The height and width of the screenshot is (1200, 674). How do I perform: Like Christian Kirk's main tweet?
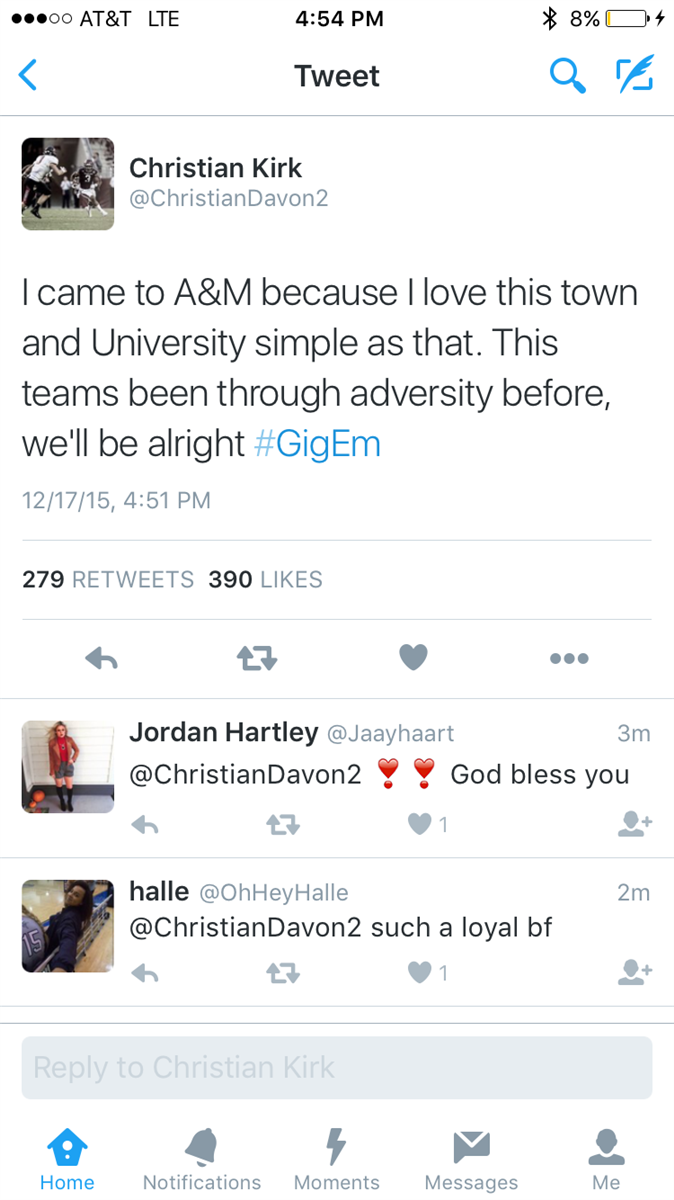[x=413, y=658]
